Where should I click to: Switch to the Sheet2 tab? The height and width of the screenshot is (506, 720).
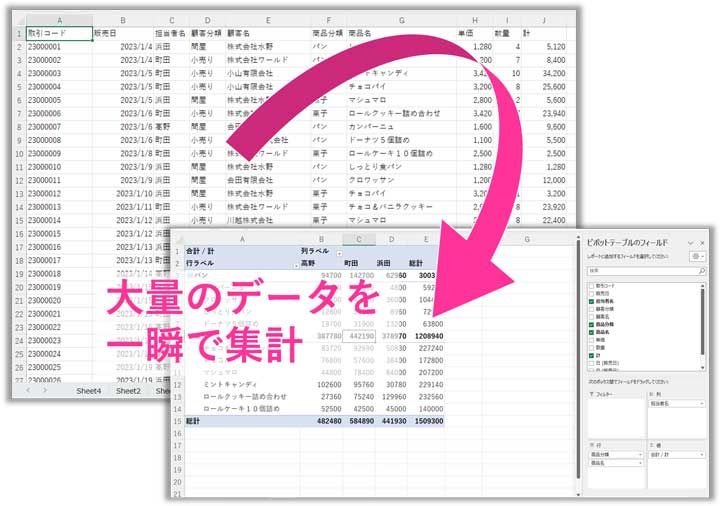[127, 391]
